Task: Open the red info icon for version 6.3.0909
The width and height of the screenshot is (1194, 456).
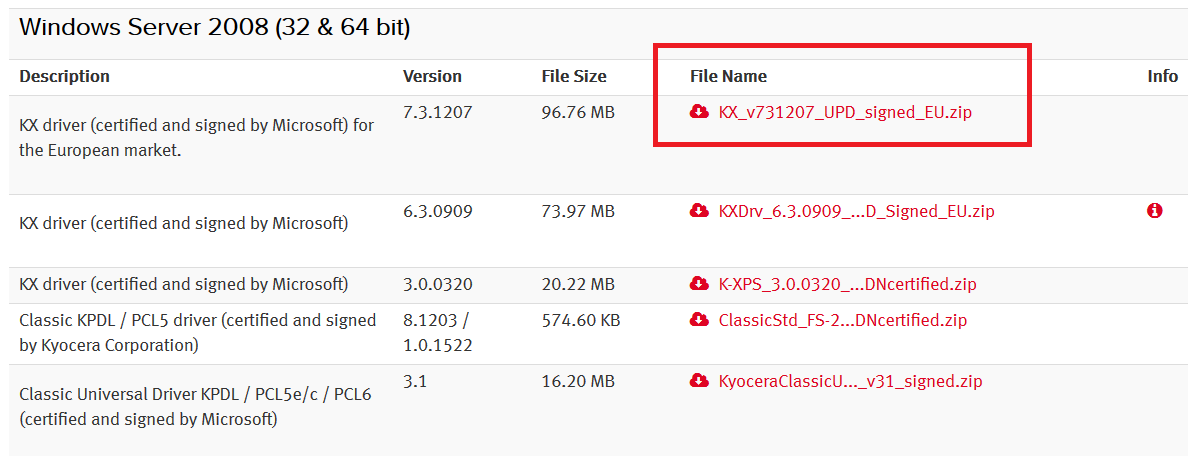Action: coord(1154,211)
